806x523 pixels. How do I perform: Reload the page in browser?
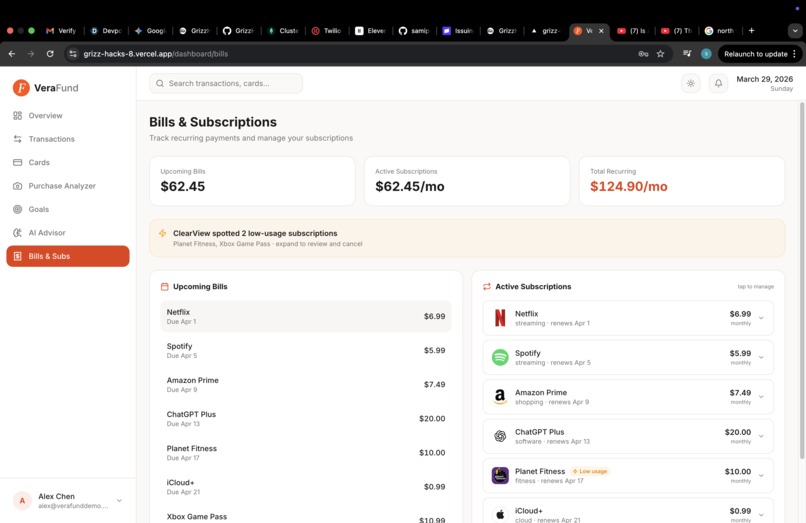point(50,53)
